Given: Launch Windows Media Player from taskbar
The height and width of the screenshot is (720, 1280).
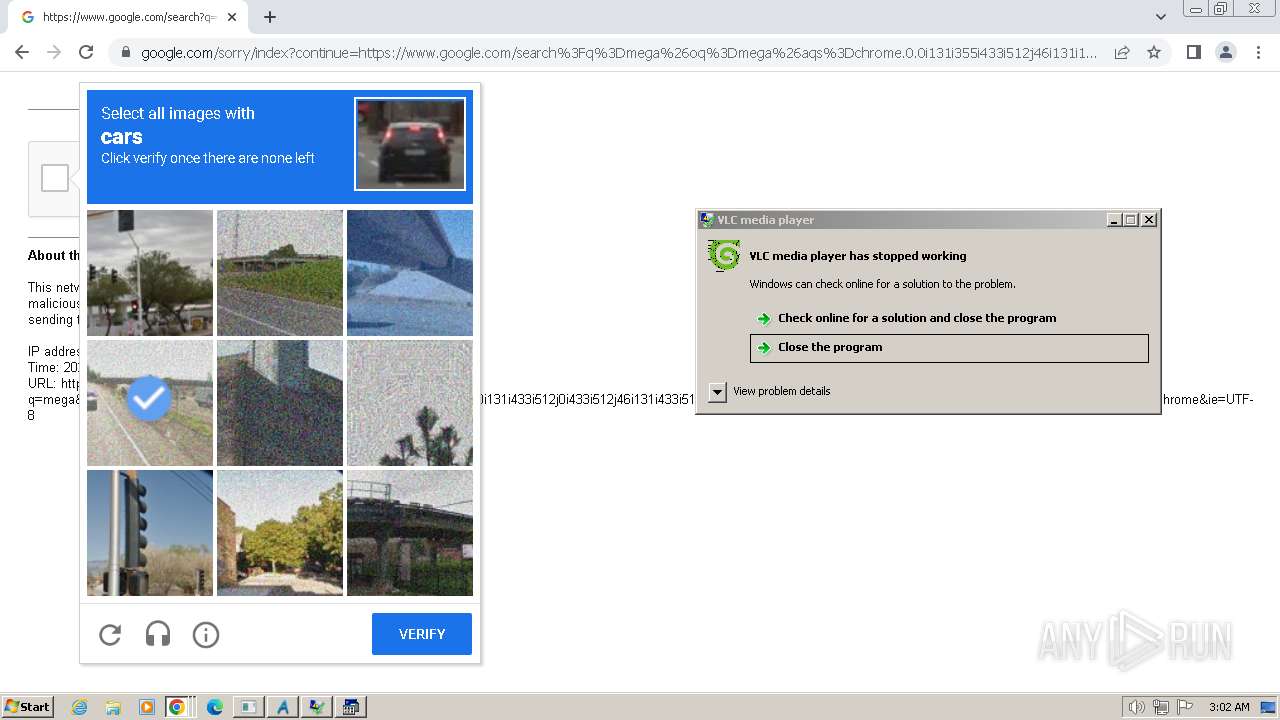Looking at the screenshot, I should click(x=146, y=707).
